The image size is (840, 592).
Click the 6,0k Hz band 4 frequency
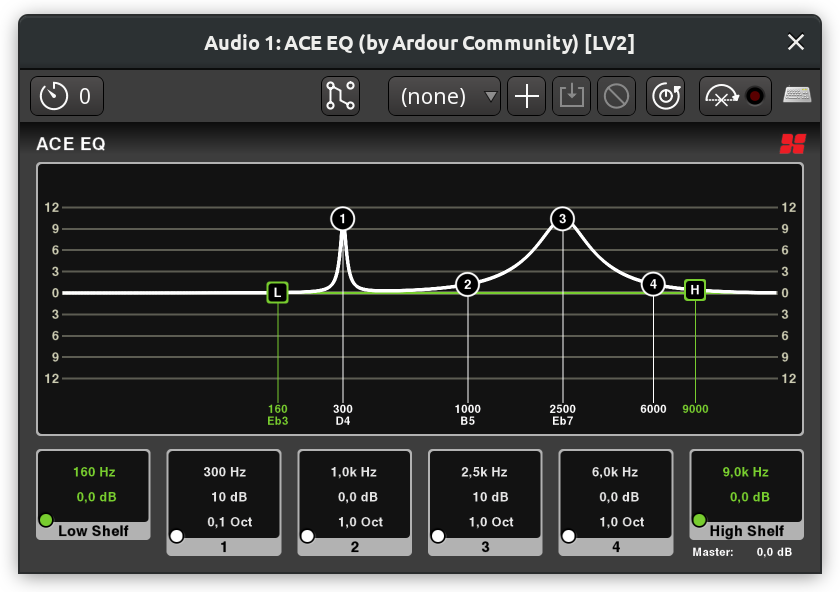(x=616, y=472)
